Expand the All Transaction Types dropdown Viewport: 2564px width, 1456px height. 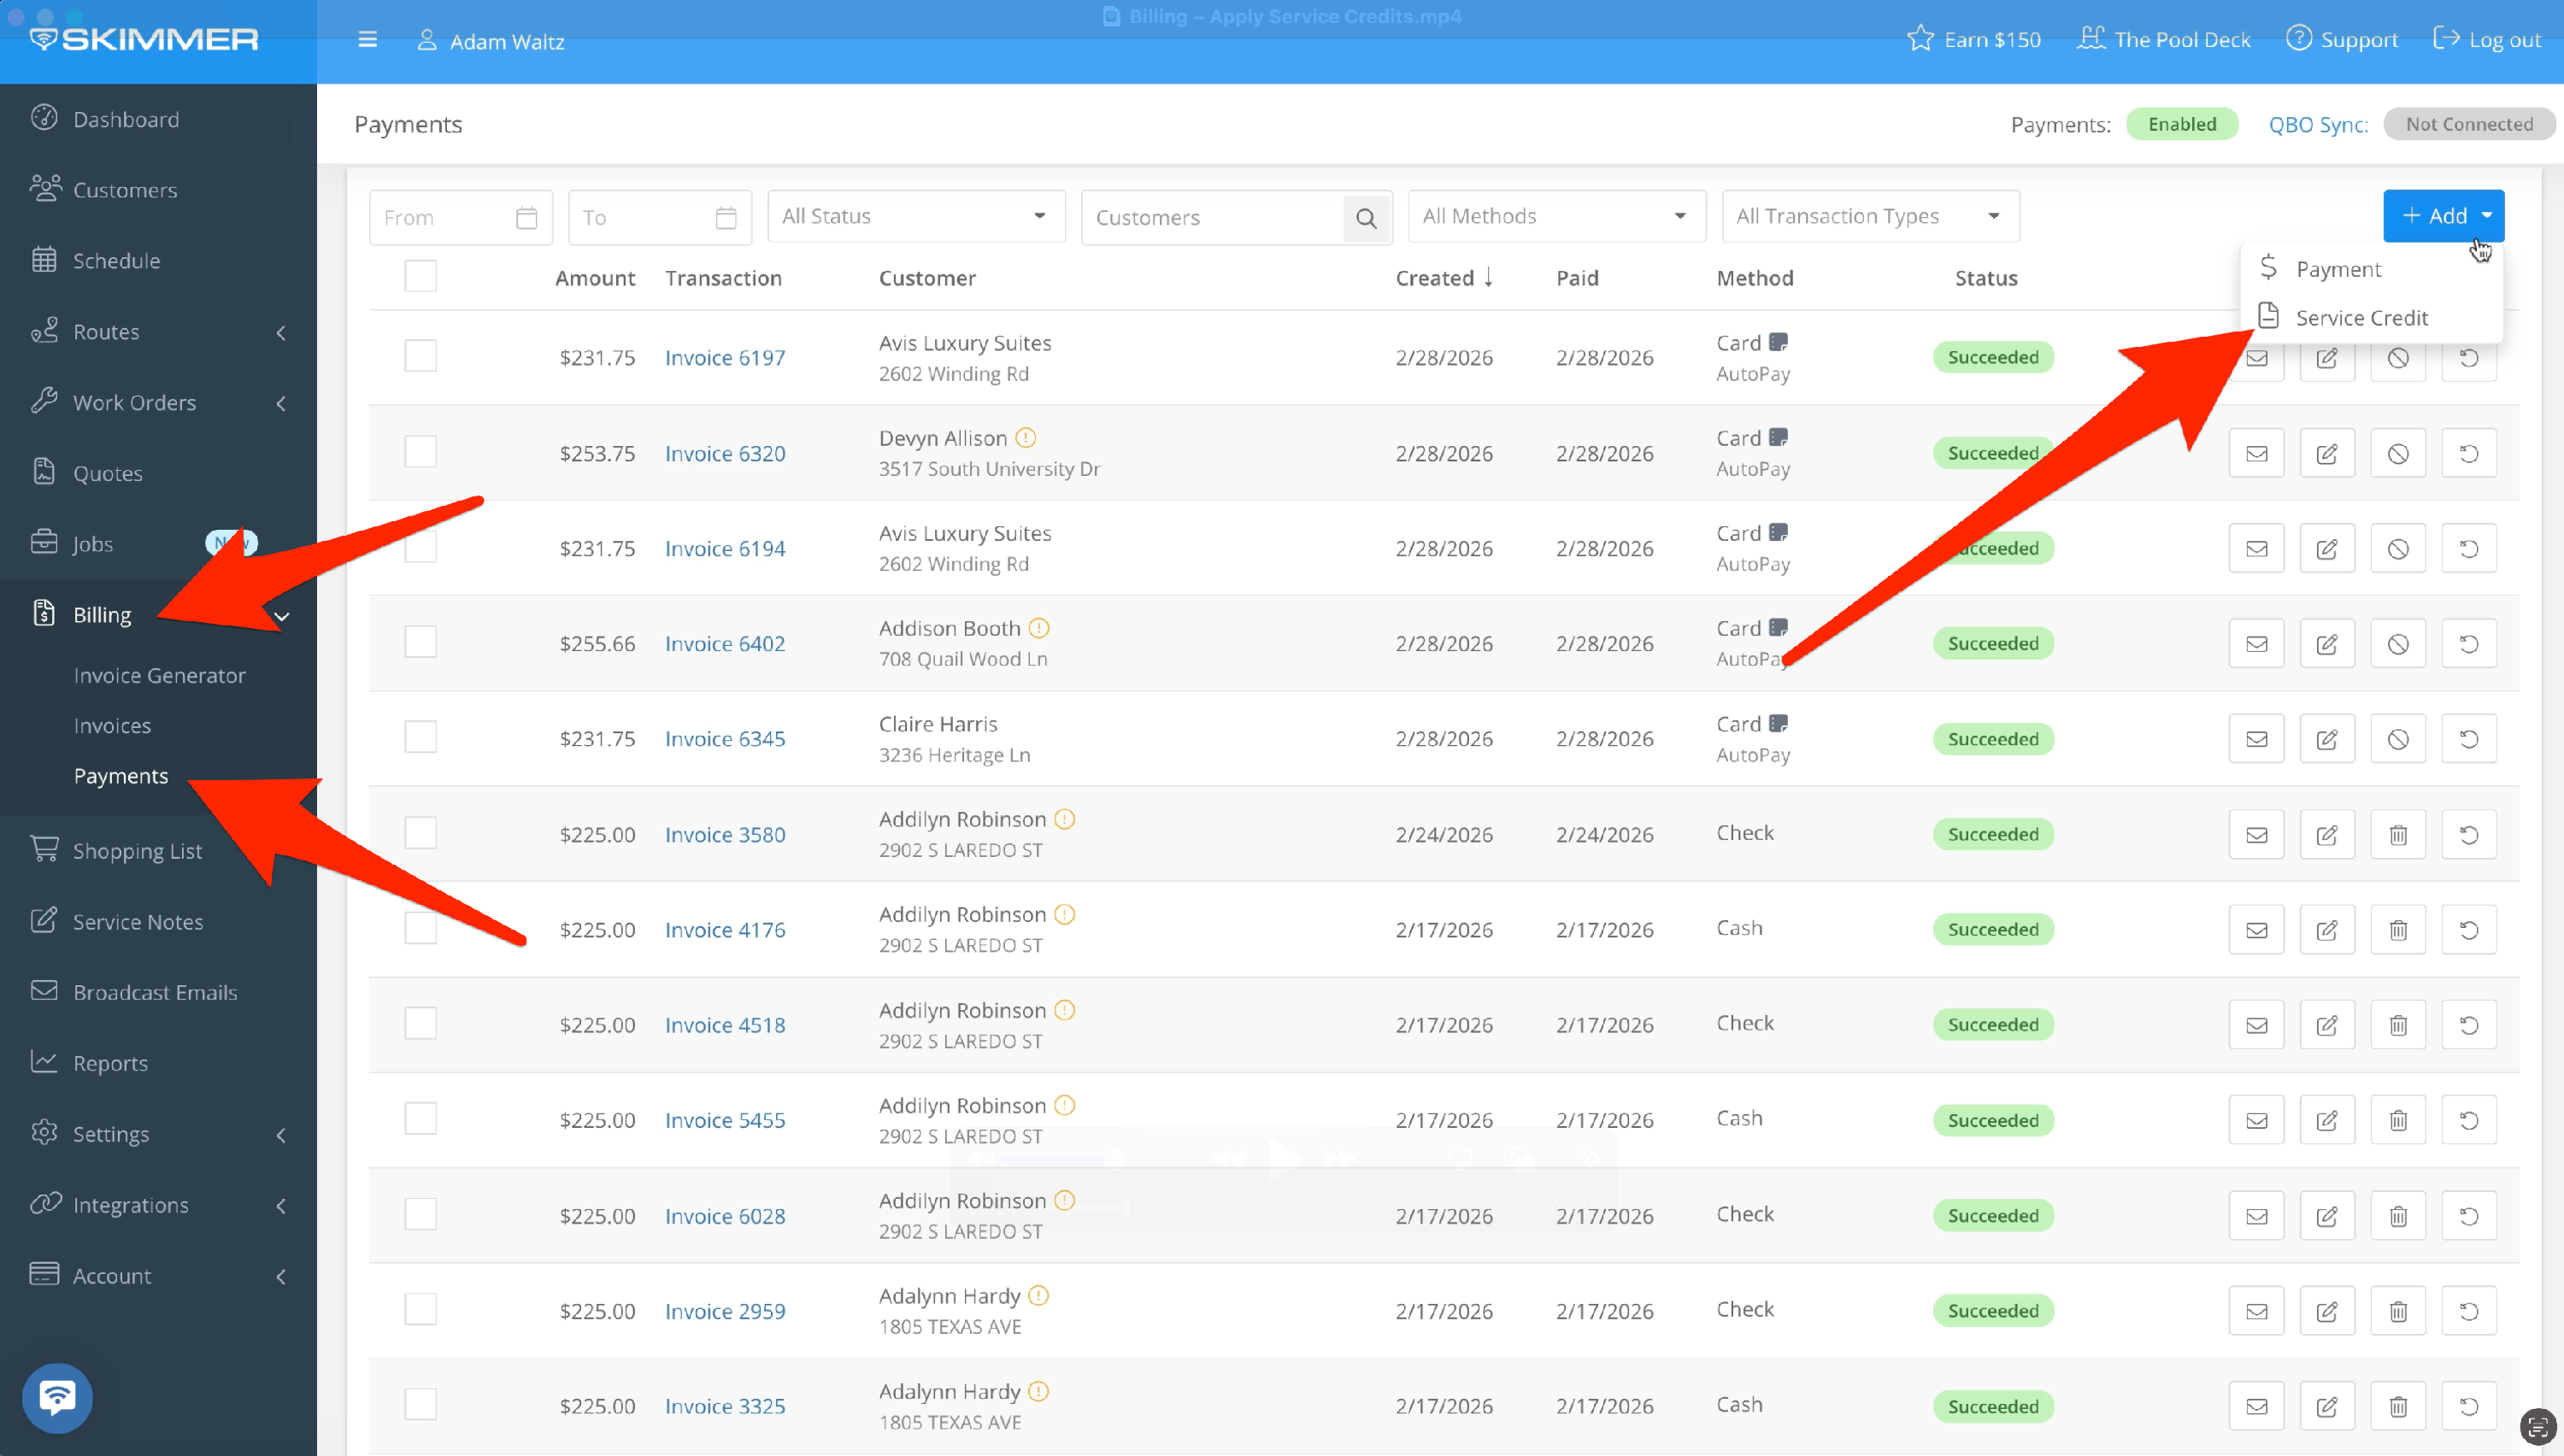click(1869, 217)
